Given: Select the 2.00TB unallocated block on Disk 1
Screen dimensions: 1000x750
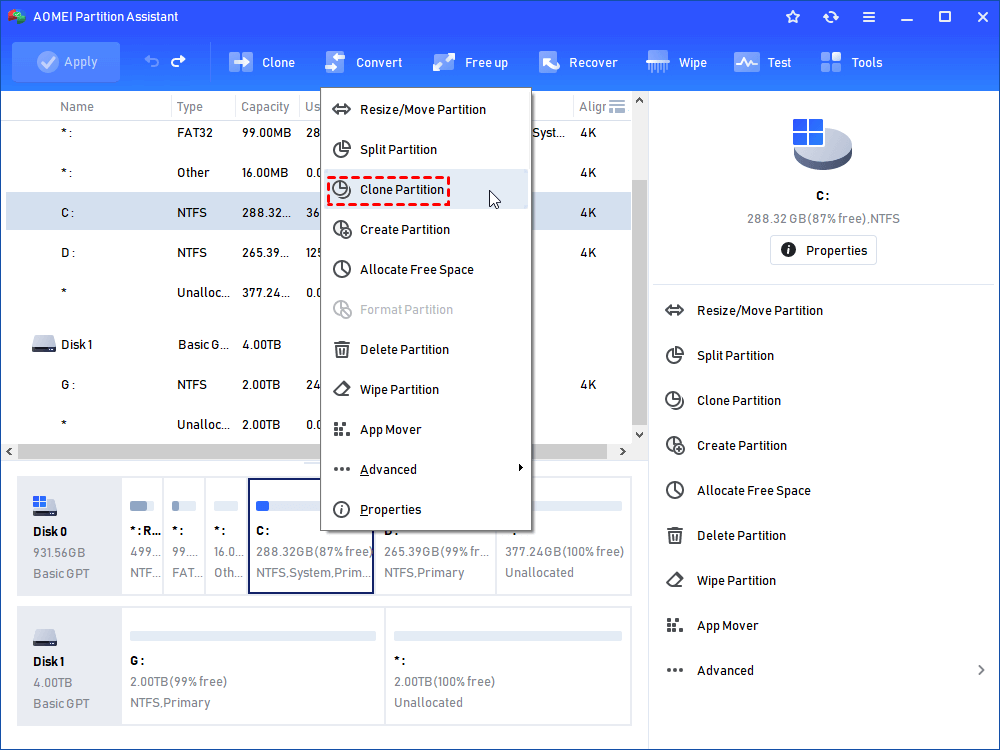Looking at the screenshot, I should tap(508, 666).
